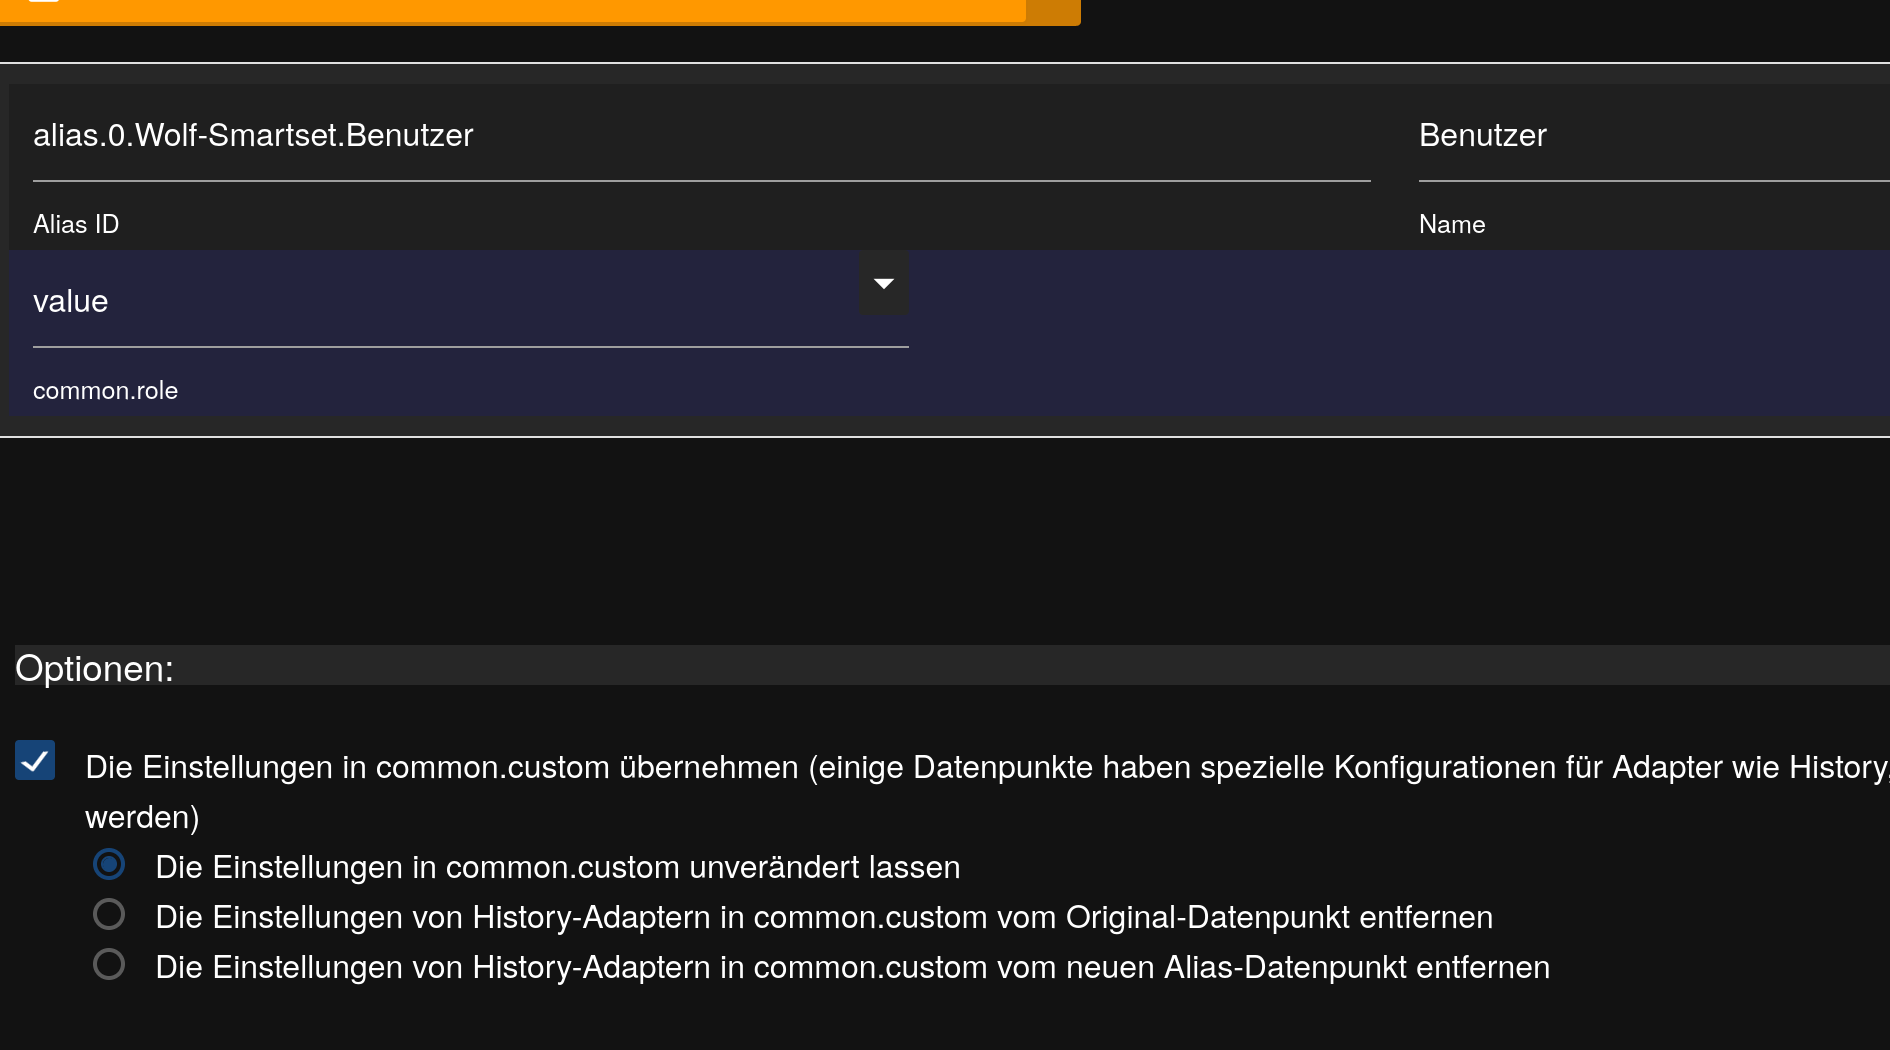Click the darker right end of the orange bar
1890x1050 pixels.
tap(1052, 8)
